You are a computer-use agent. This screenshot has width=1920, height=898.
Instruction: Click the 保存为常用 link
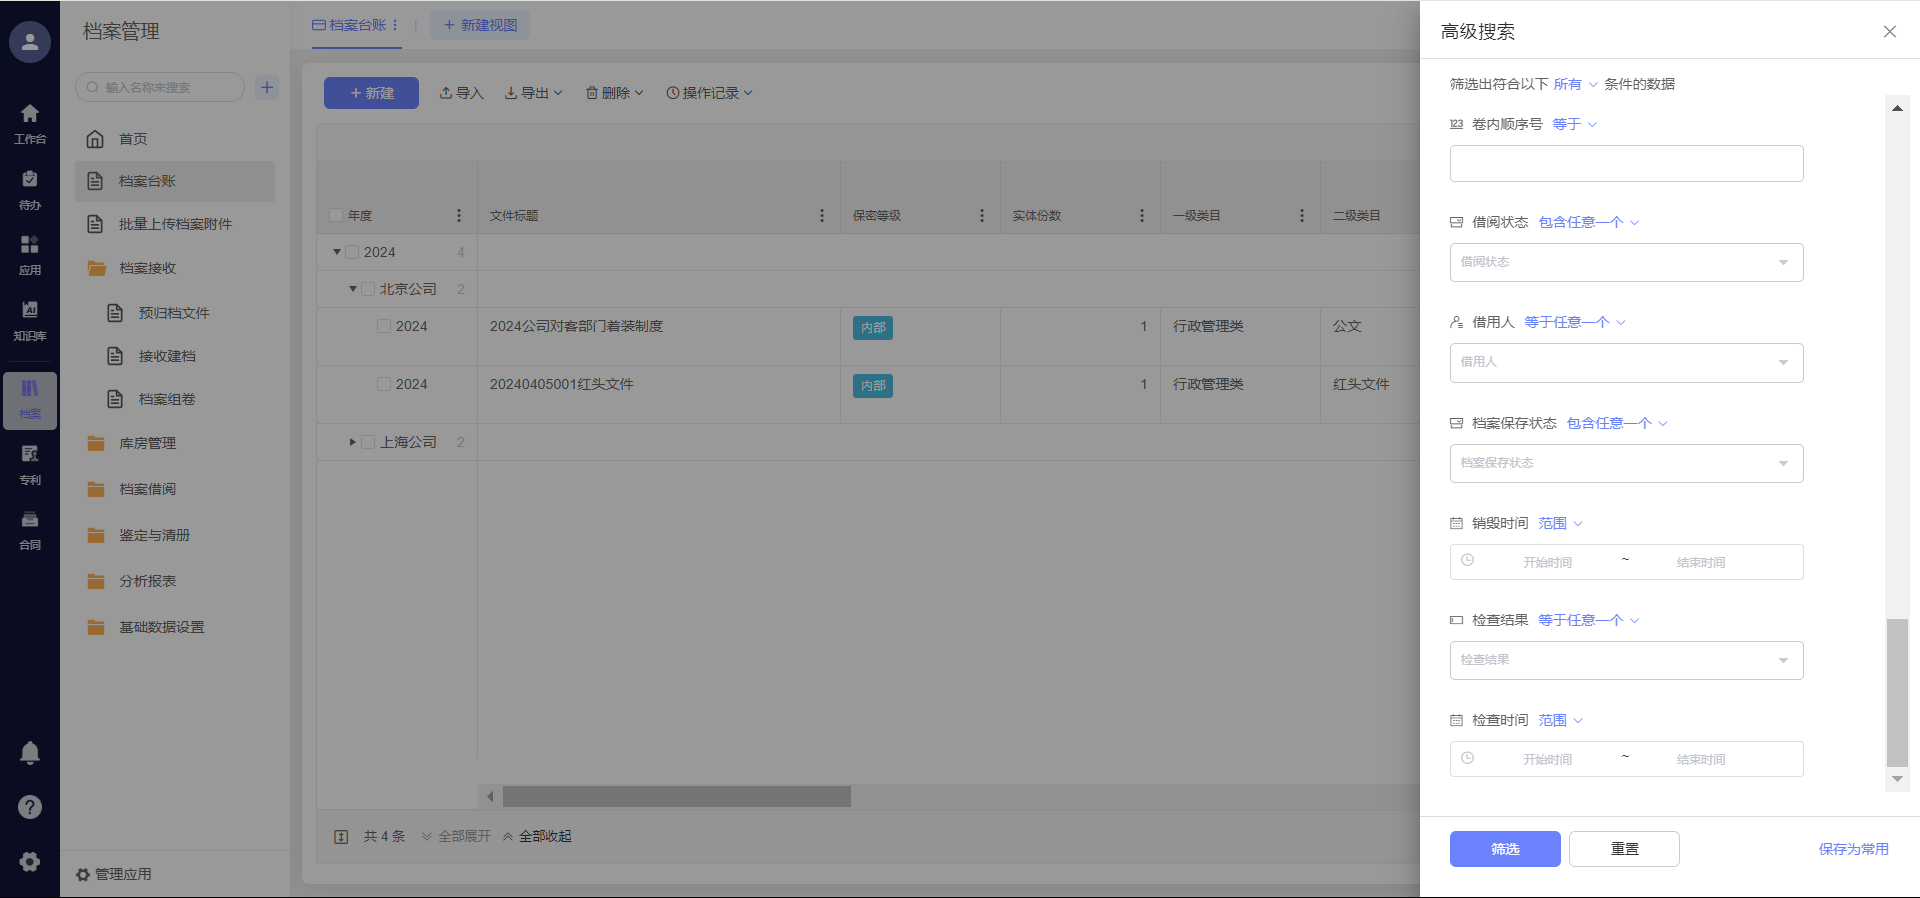[x=1853, y=849]
